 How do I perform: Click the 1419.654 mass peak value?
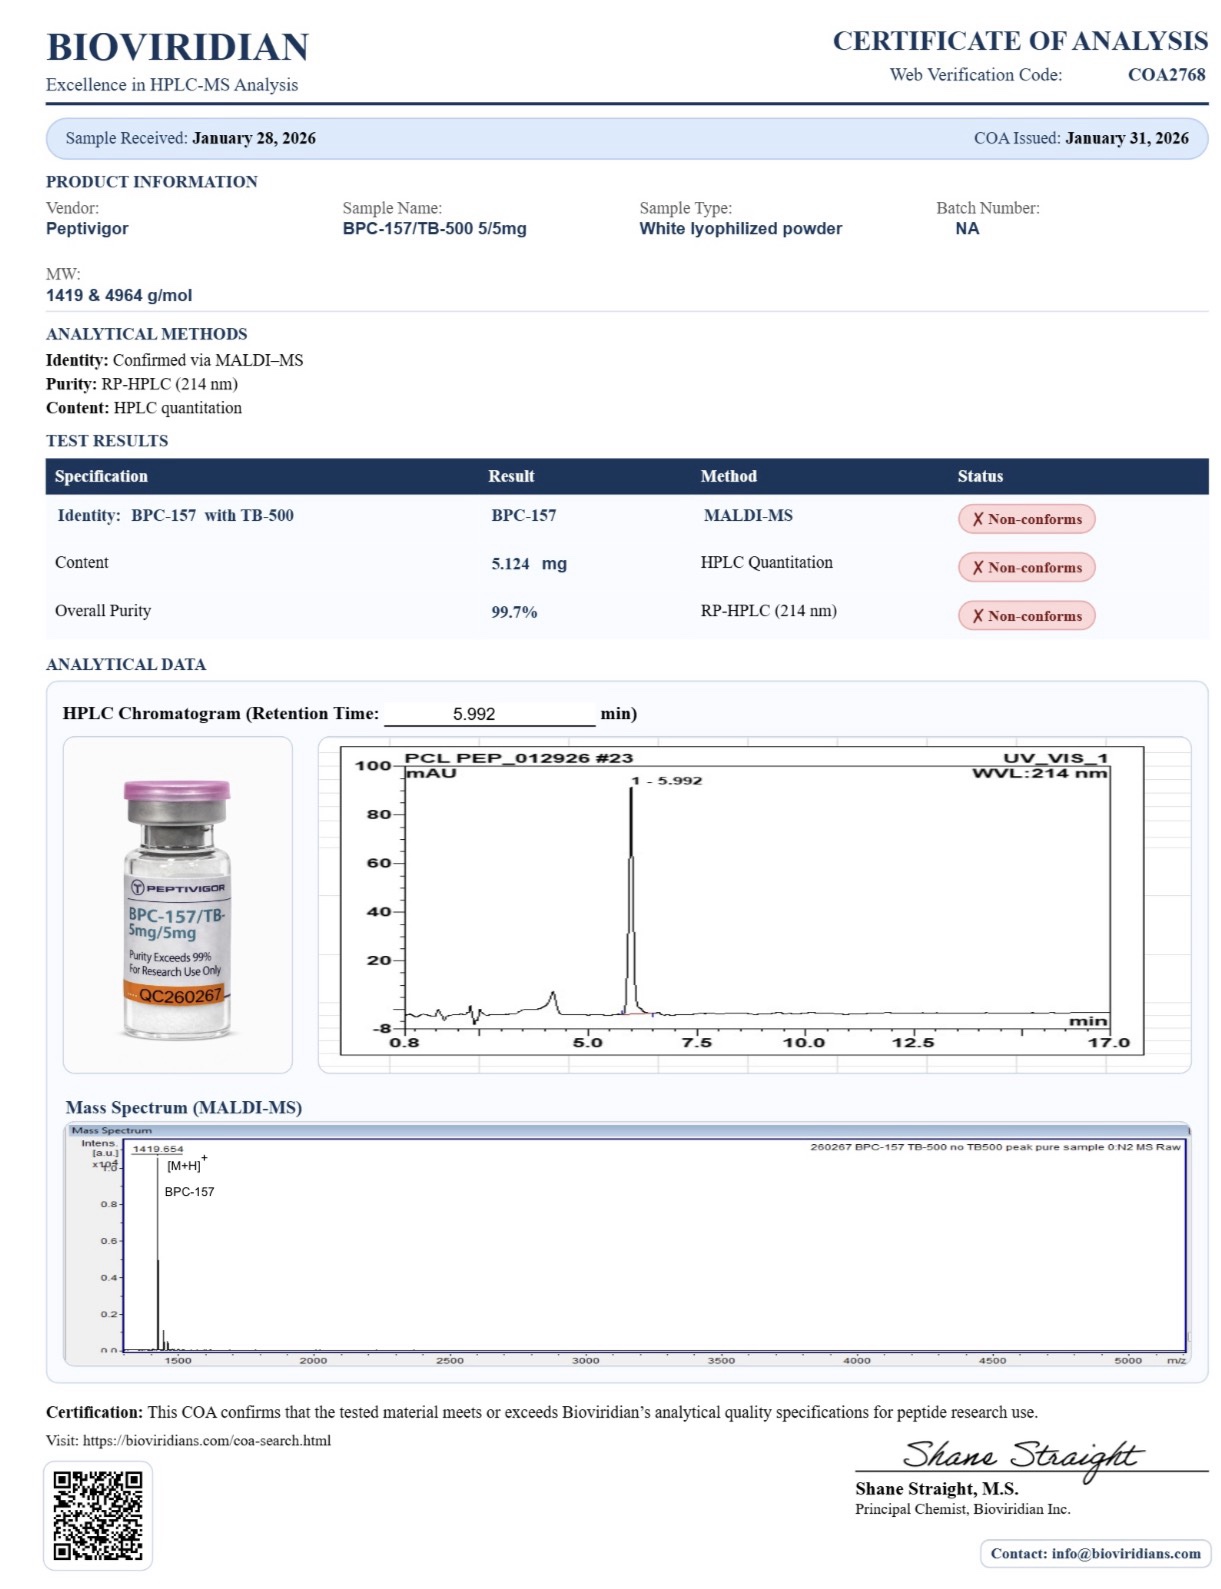click(158, 1149)
